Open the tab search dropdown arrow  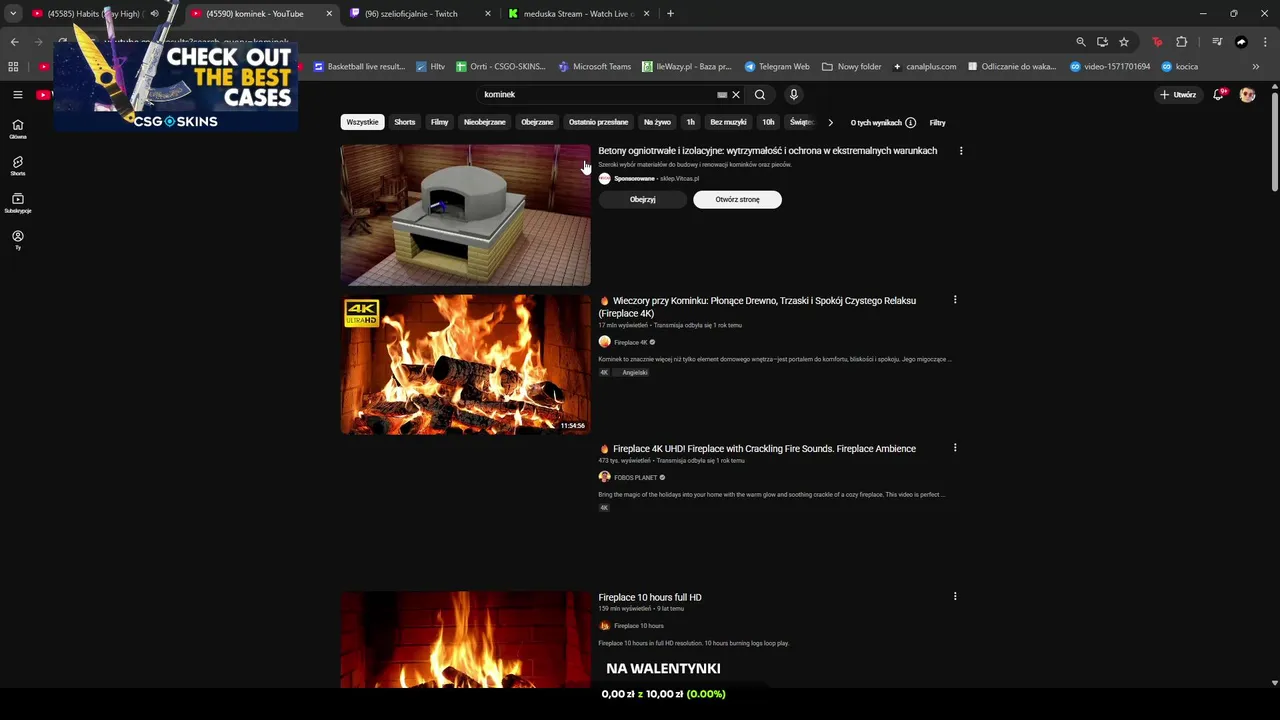click(13, 14)
